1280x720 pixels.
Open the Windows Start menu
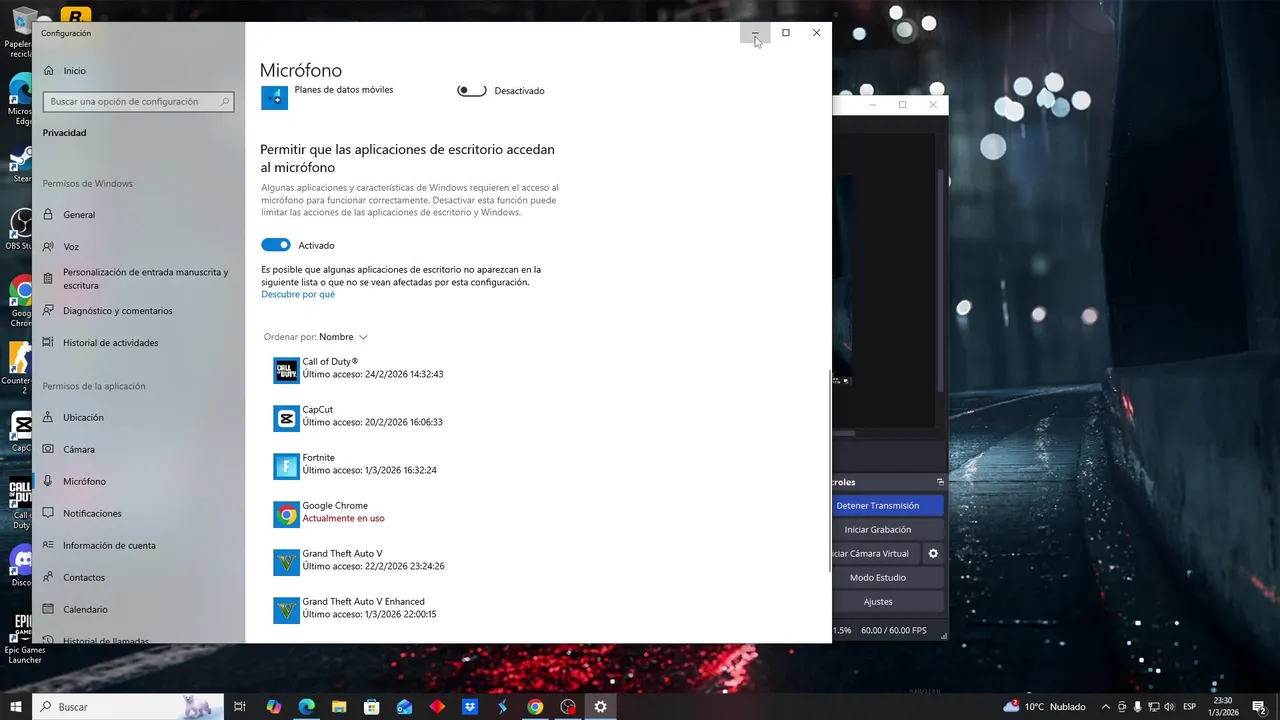pos(16,707)
